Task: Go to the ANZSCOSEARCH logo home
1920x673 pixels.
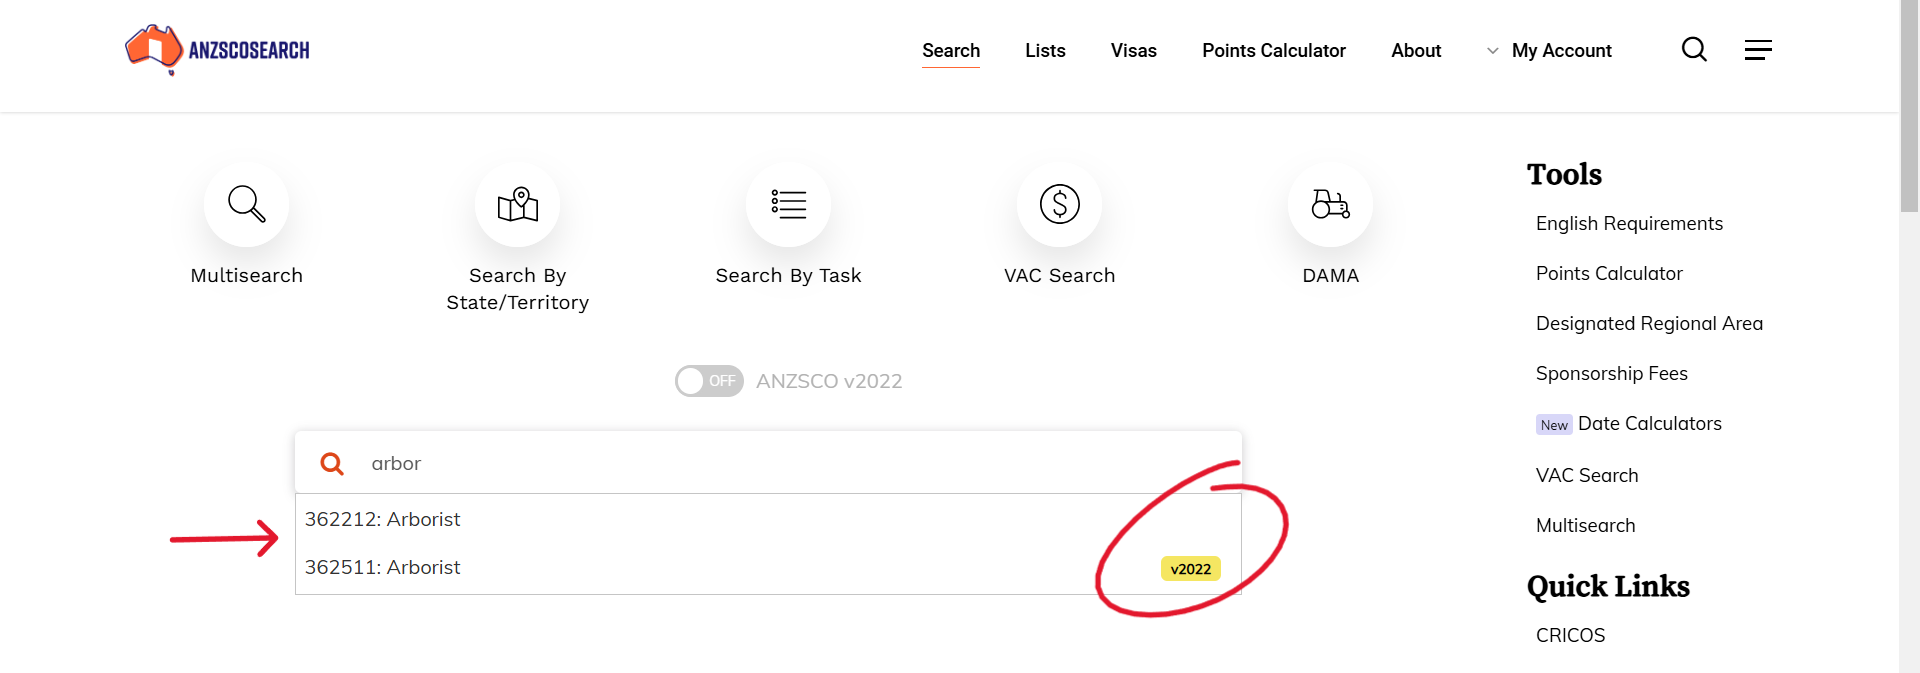Action: pyautogui.click(x=217, y=49)
